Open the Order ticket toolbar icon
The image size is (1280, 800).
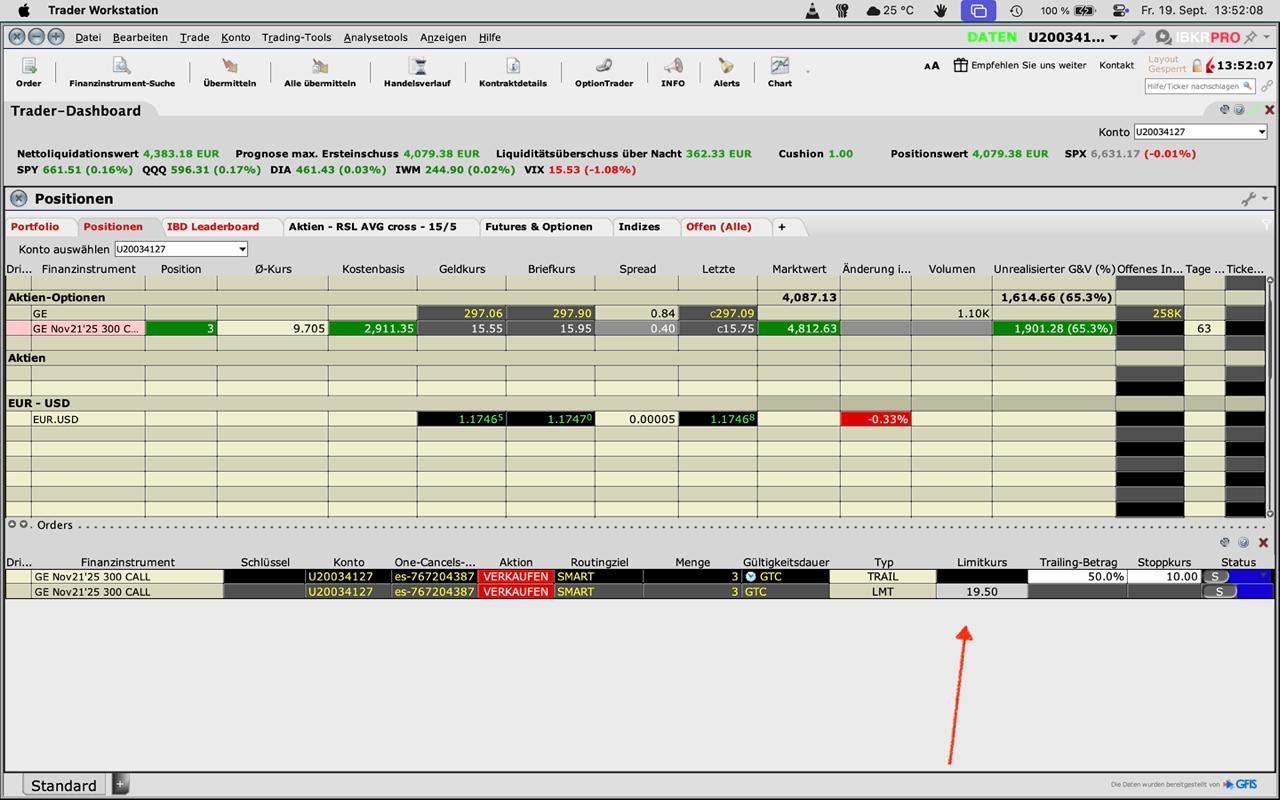point(29,70)
